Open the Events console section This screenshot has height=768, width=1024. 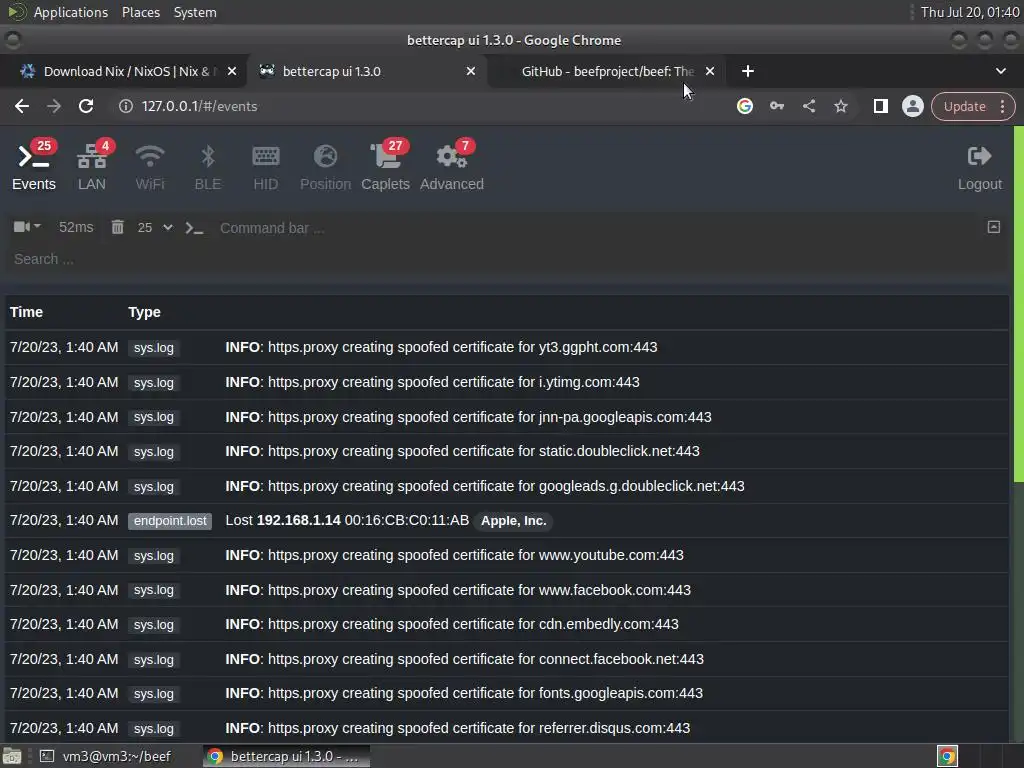point(34,166)
